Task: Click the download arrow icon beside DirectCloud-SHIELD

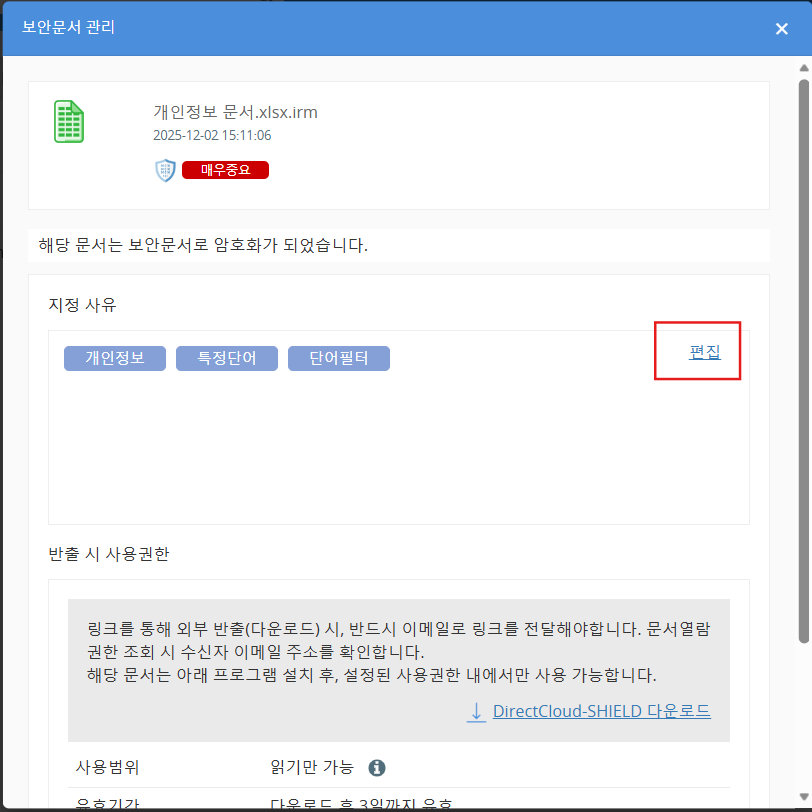Action: click(x=476, y=712)
